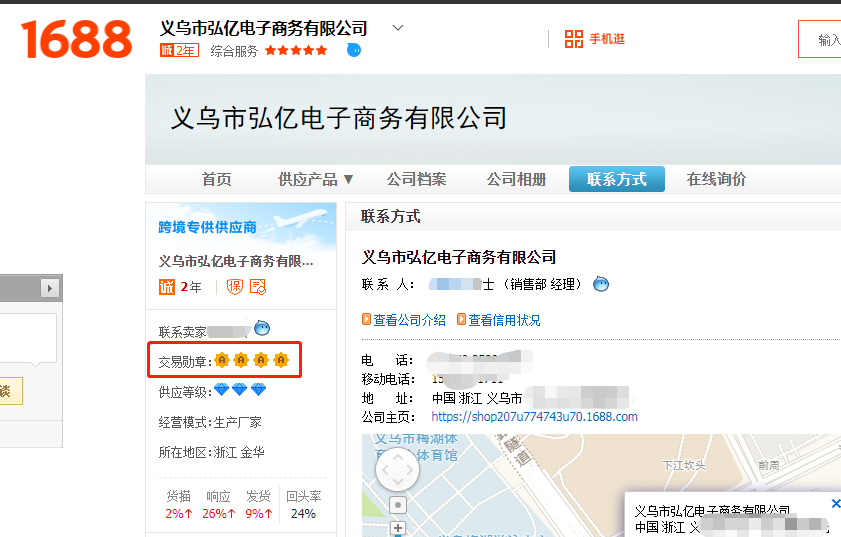Open the 公司档案 tab

click(x=417, y=179)
